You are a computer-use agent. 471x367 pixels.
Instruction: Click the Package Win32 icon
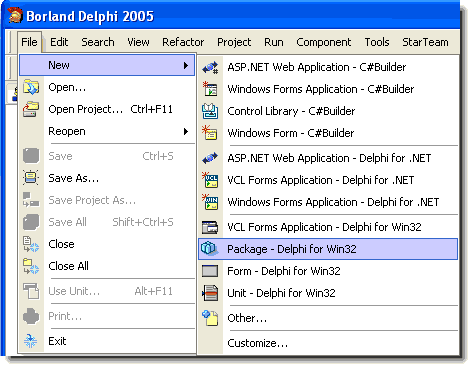click(x=209, y=249)
